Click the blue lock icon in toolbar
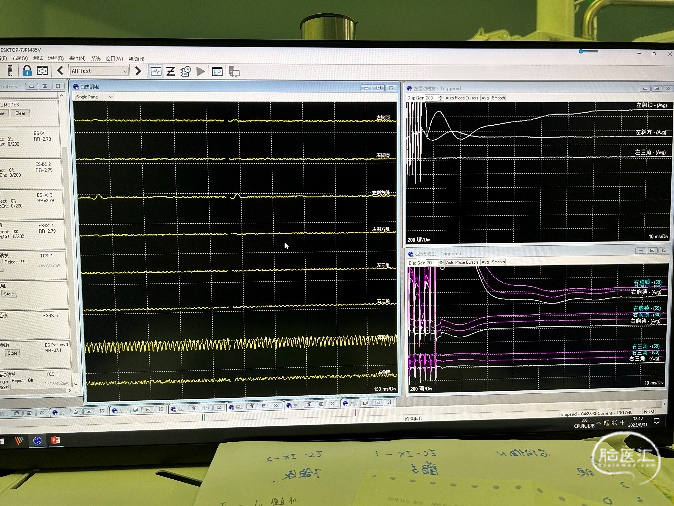 pos(26,71)
